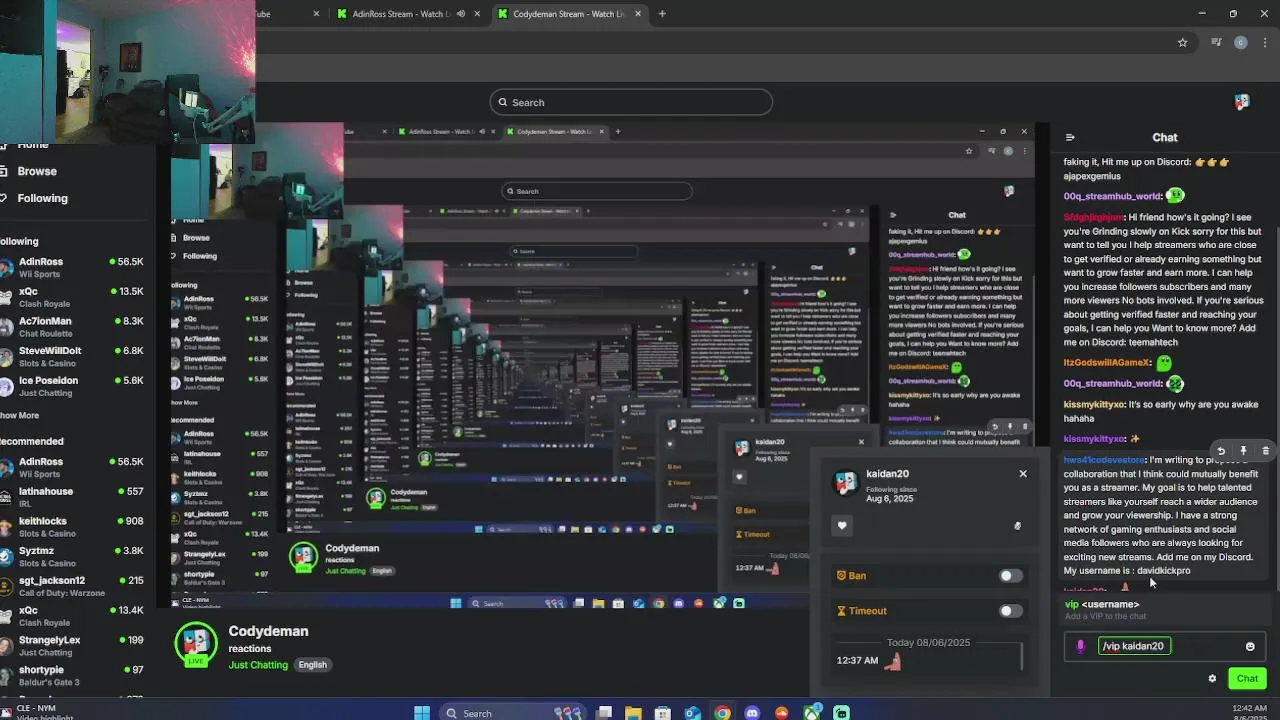Select the vip <username> command suggestion
The height and width of the screenshot is (720, 1280).
pos(1165,609)
